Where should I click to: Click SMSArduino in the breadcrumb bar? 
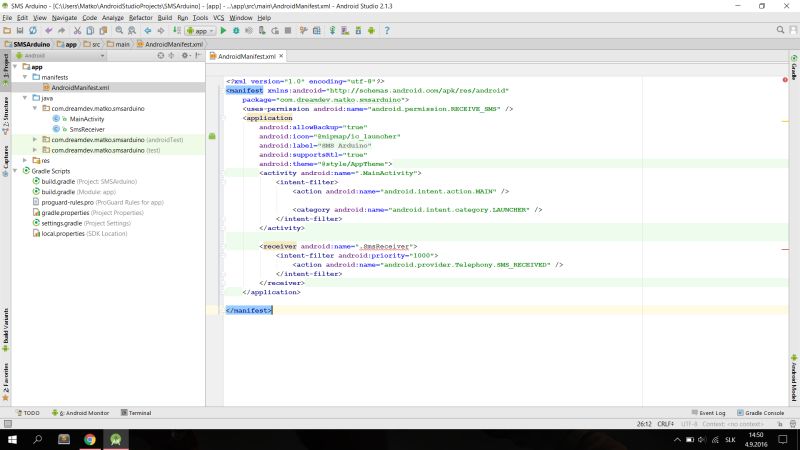tap(31, 44)
